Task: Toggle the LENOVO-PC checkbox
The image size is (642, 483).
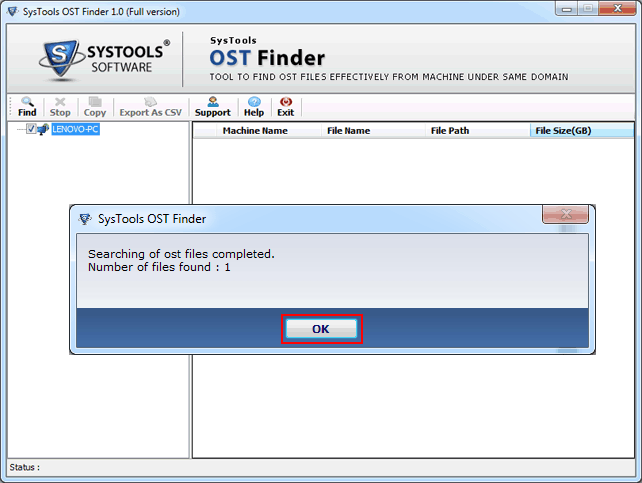Action: pyautogui.click(x=31, y=129)
